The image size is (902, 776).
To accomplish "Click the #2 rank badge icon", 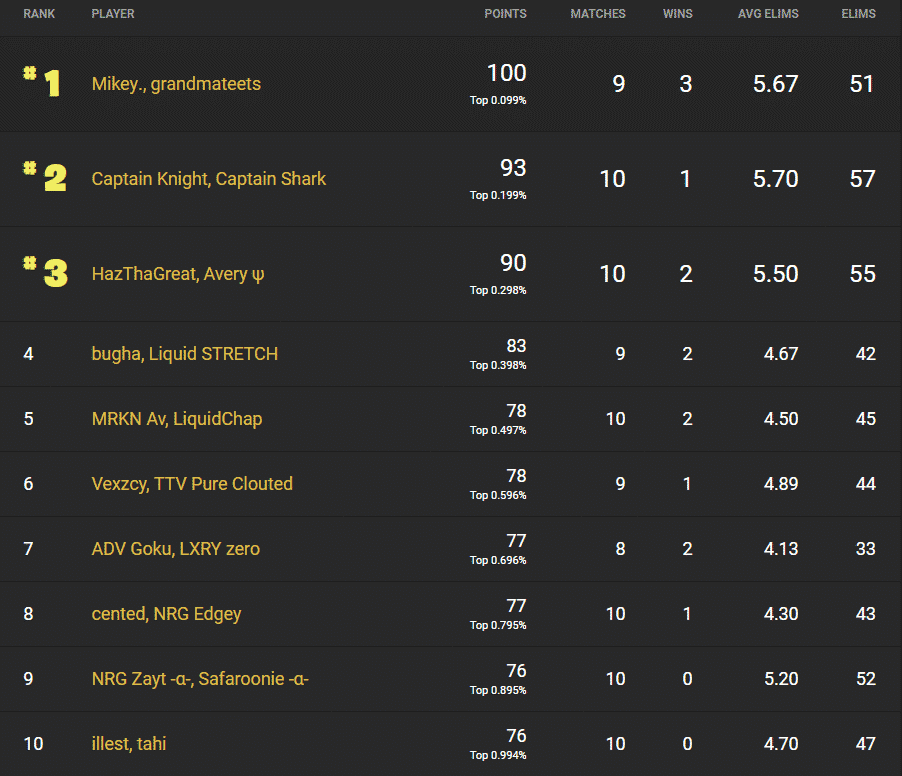I will (43, 179).
